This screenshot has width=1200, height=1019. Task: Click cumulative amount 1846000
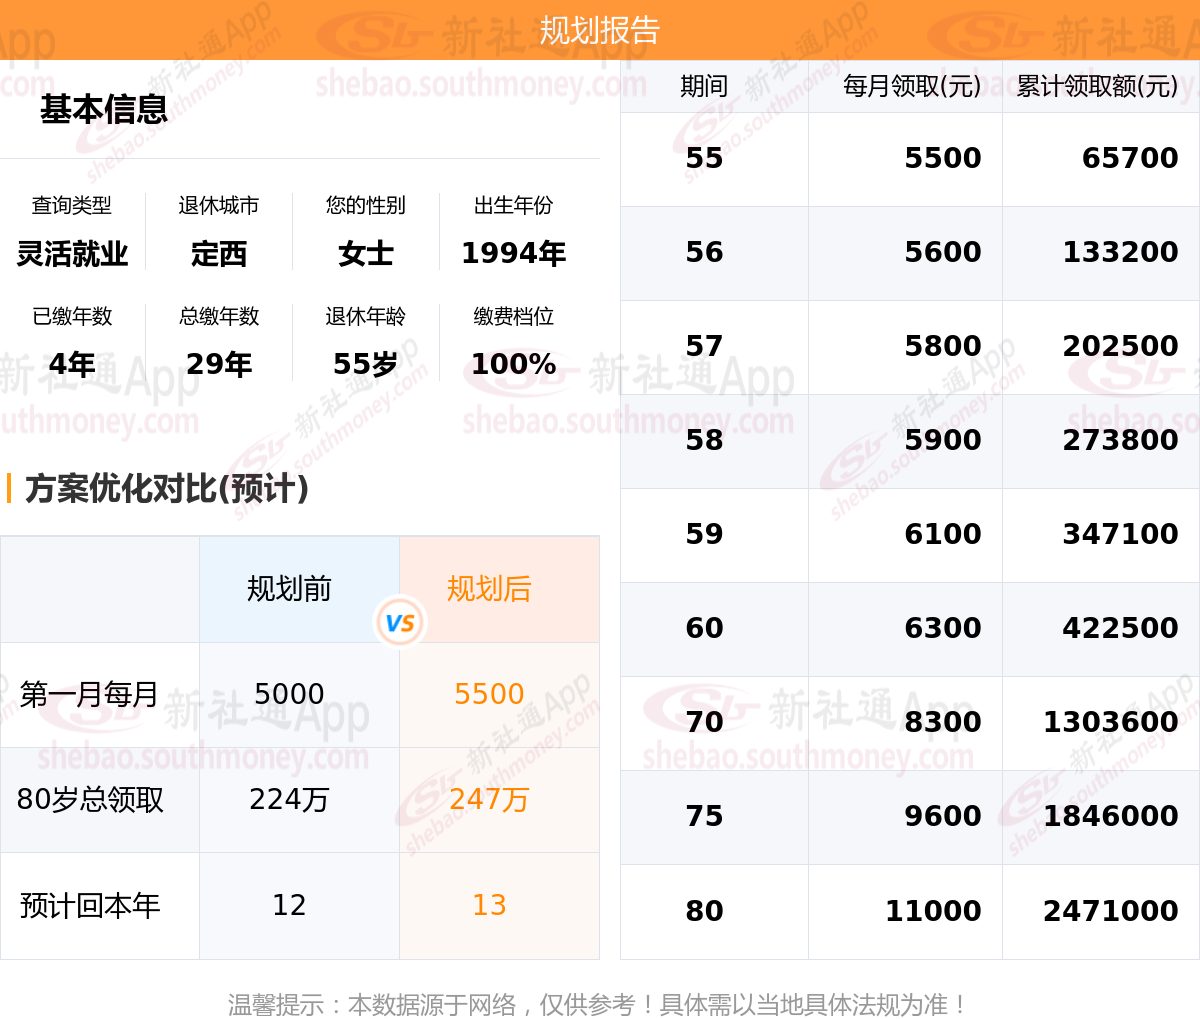click(x=1110, y=816)
